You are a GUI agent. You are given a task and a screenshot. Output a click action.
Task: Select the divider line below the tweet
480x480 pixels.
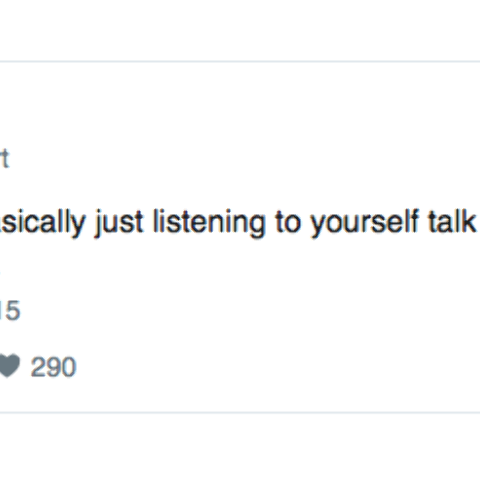[x=240, y=413]
